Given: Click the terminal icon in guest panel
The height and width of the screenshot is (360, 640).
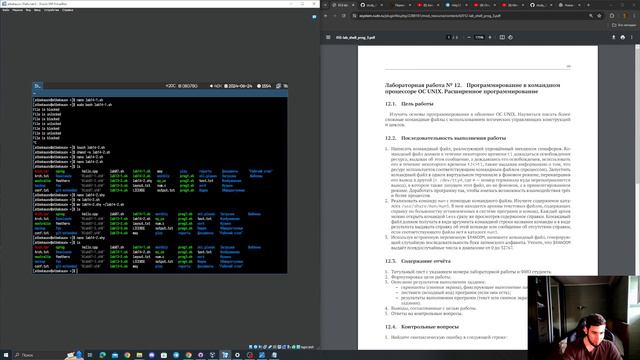Looking at the screenshot, I should 38,86.
